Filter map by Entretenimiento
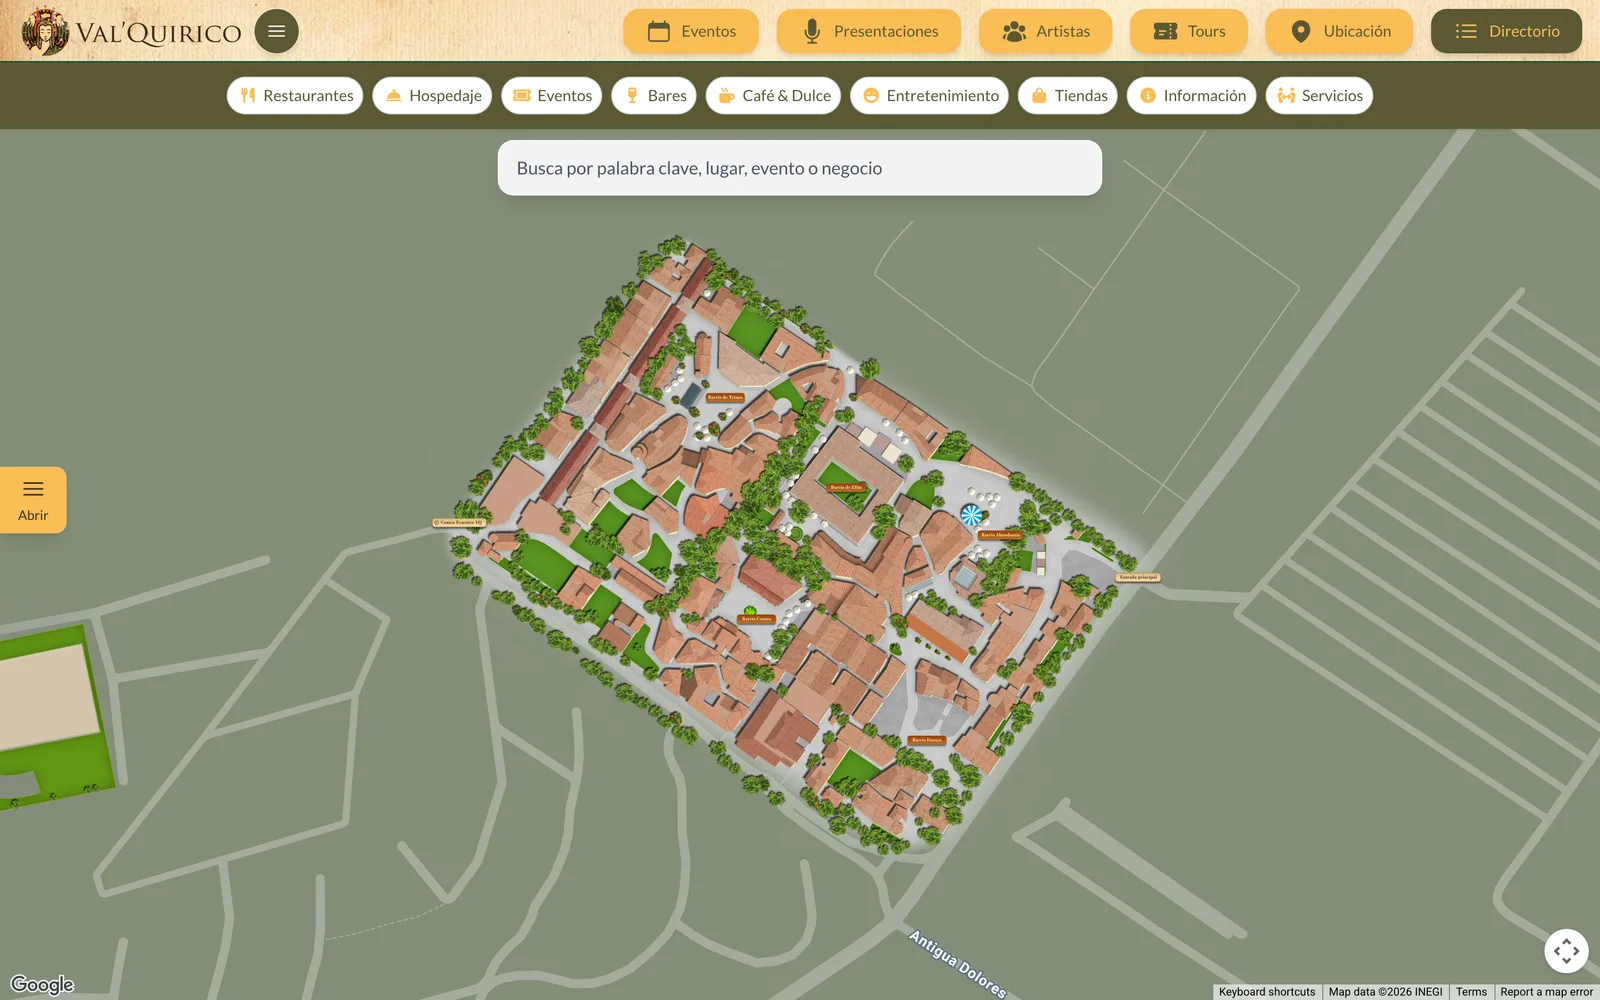The image size is (1600, 1000). pyautogui.click(x=929, y=96)
